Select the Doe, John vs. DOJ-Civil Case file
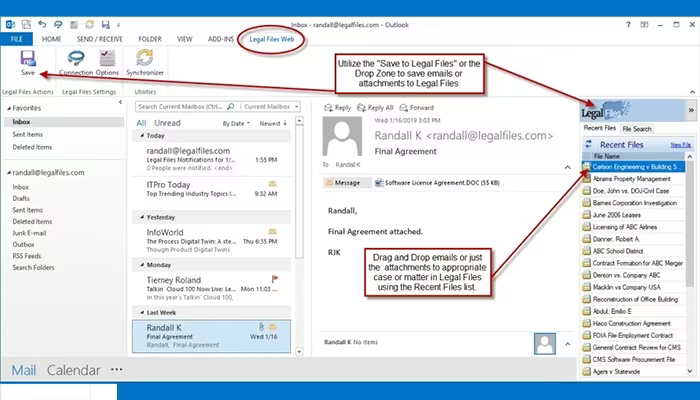Viewport: 700px width, 400px height. (x=633, y=191)
